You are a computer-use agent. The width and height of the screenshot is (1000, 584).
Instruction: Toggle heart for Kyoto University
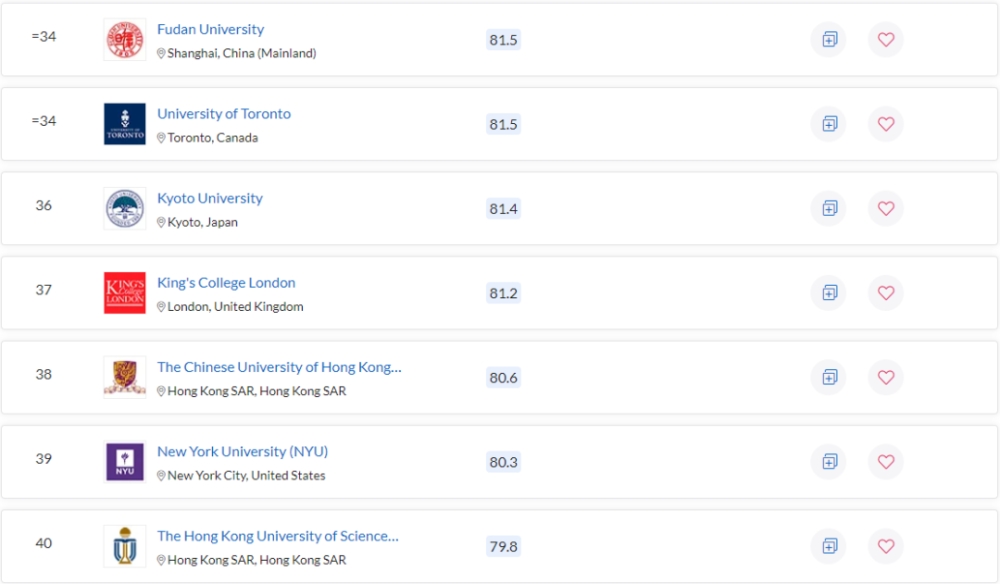coord(886,208)
